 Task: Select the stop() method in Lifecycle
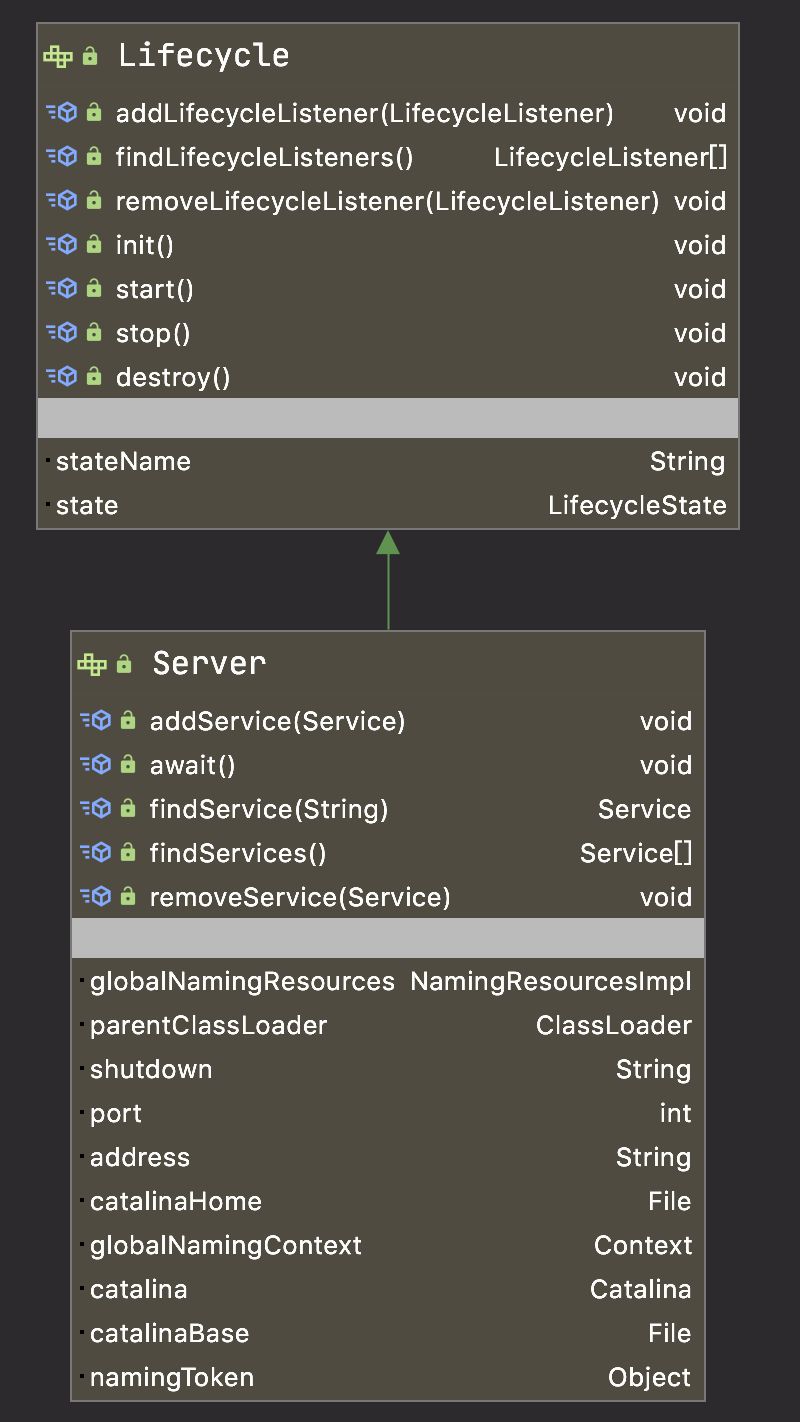[x=153, y=334]
